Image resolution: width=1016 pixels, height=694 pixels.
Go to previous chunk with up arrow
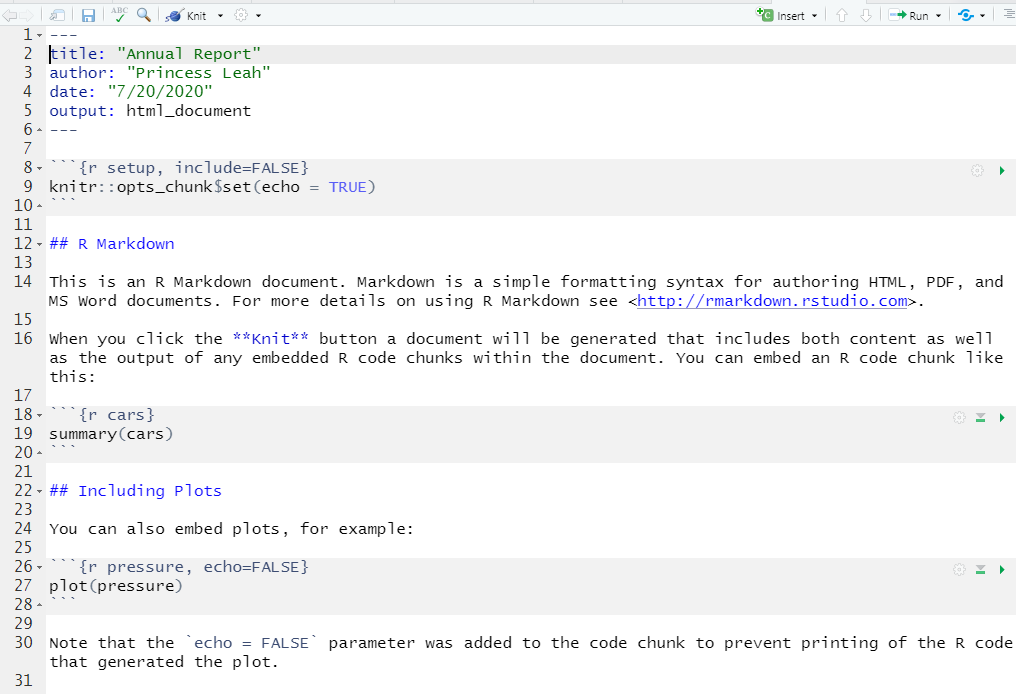pos(842,15)
